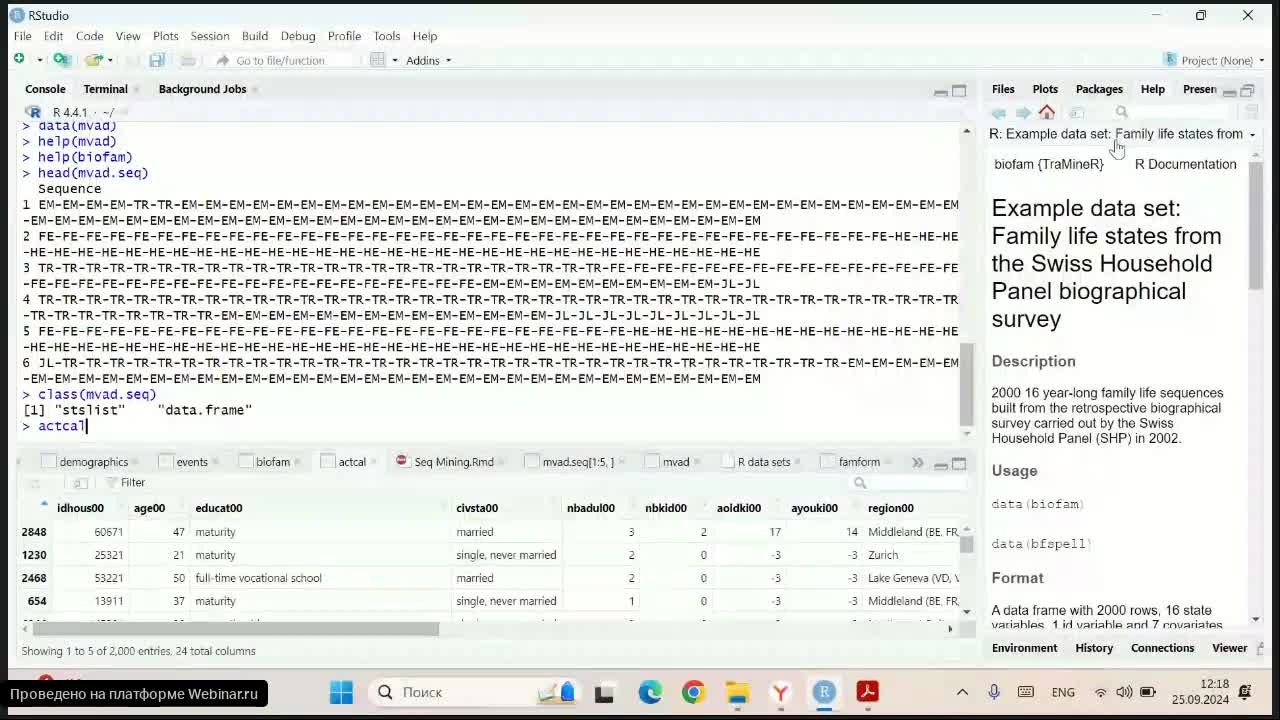Screen dimensions: 1280x720
Task: Expand the Open File recent files dropdown
Action: [x=111, y=60]
